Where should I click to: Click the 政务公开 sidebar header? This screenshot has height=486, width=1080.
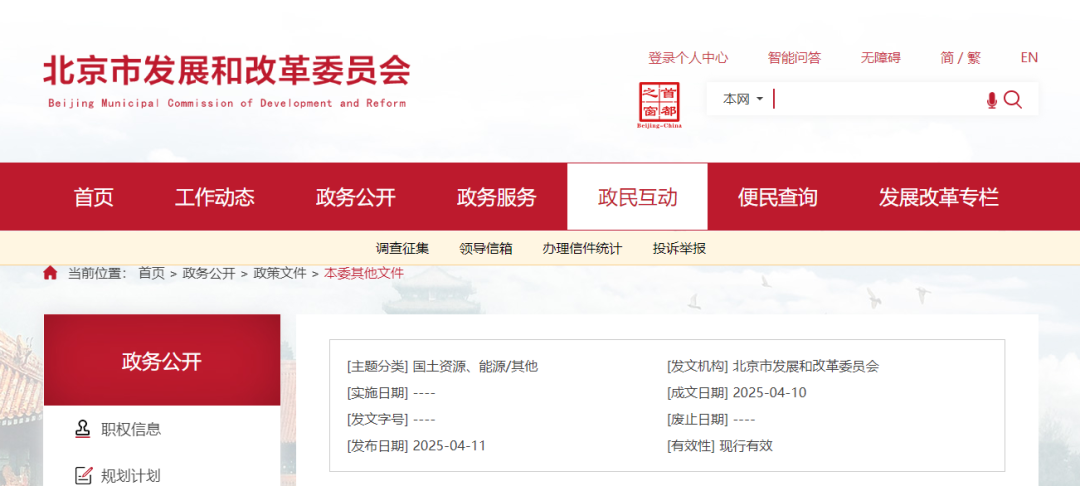coord(162,361)
